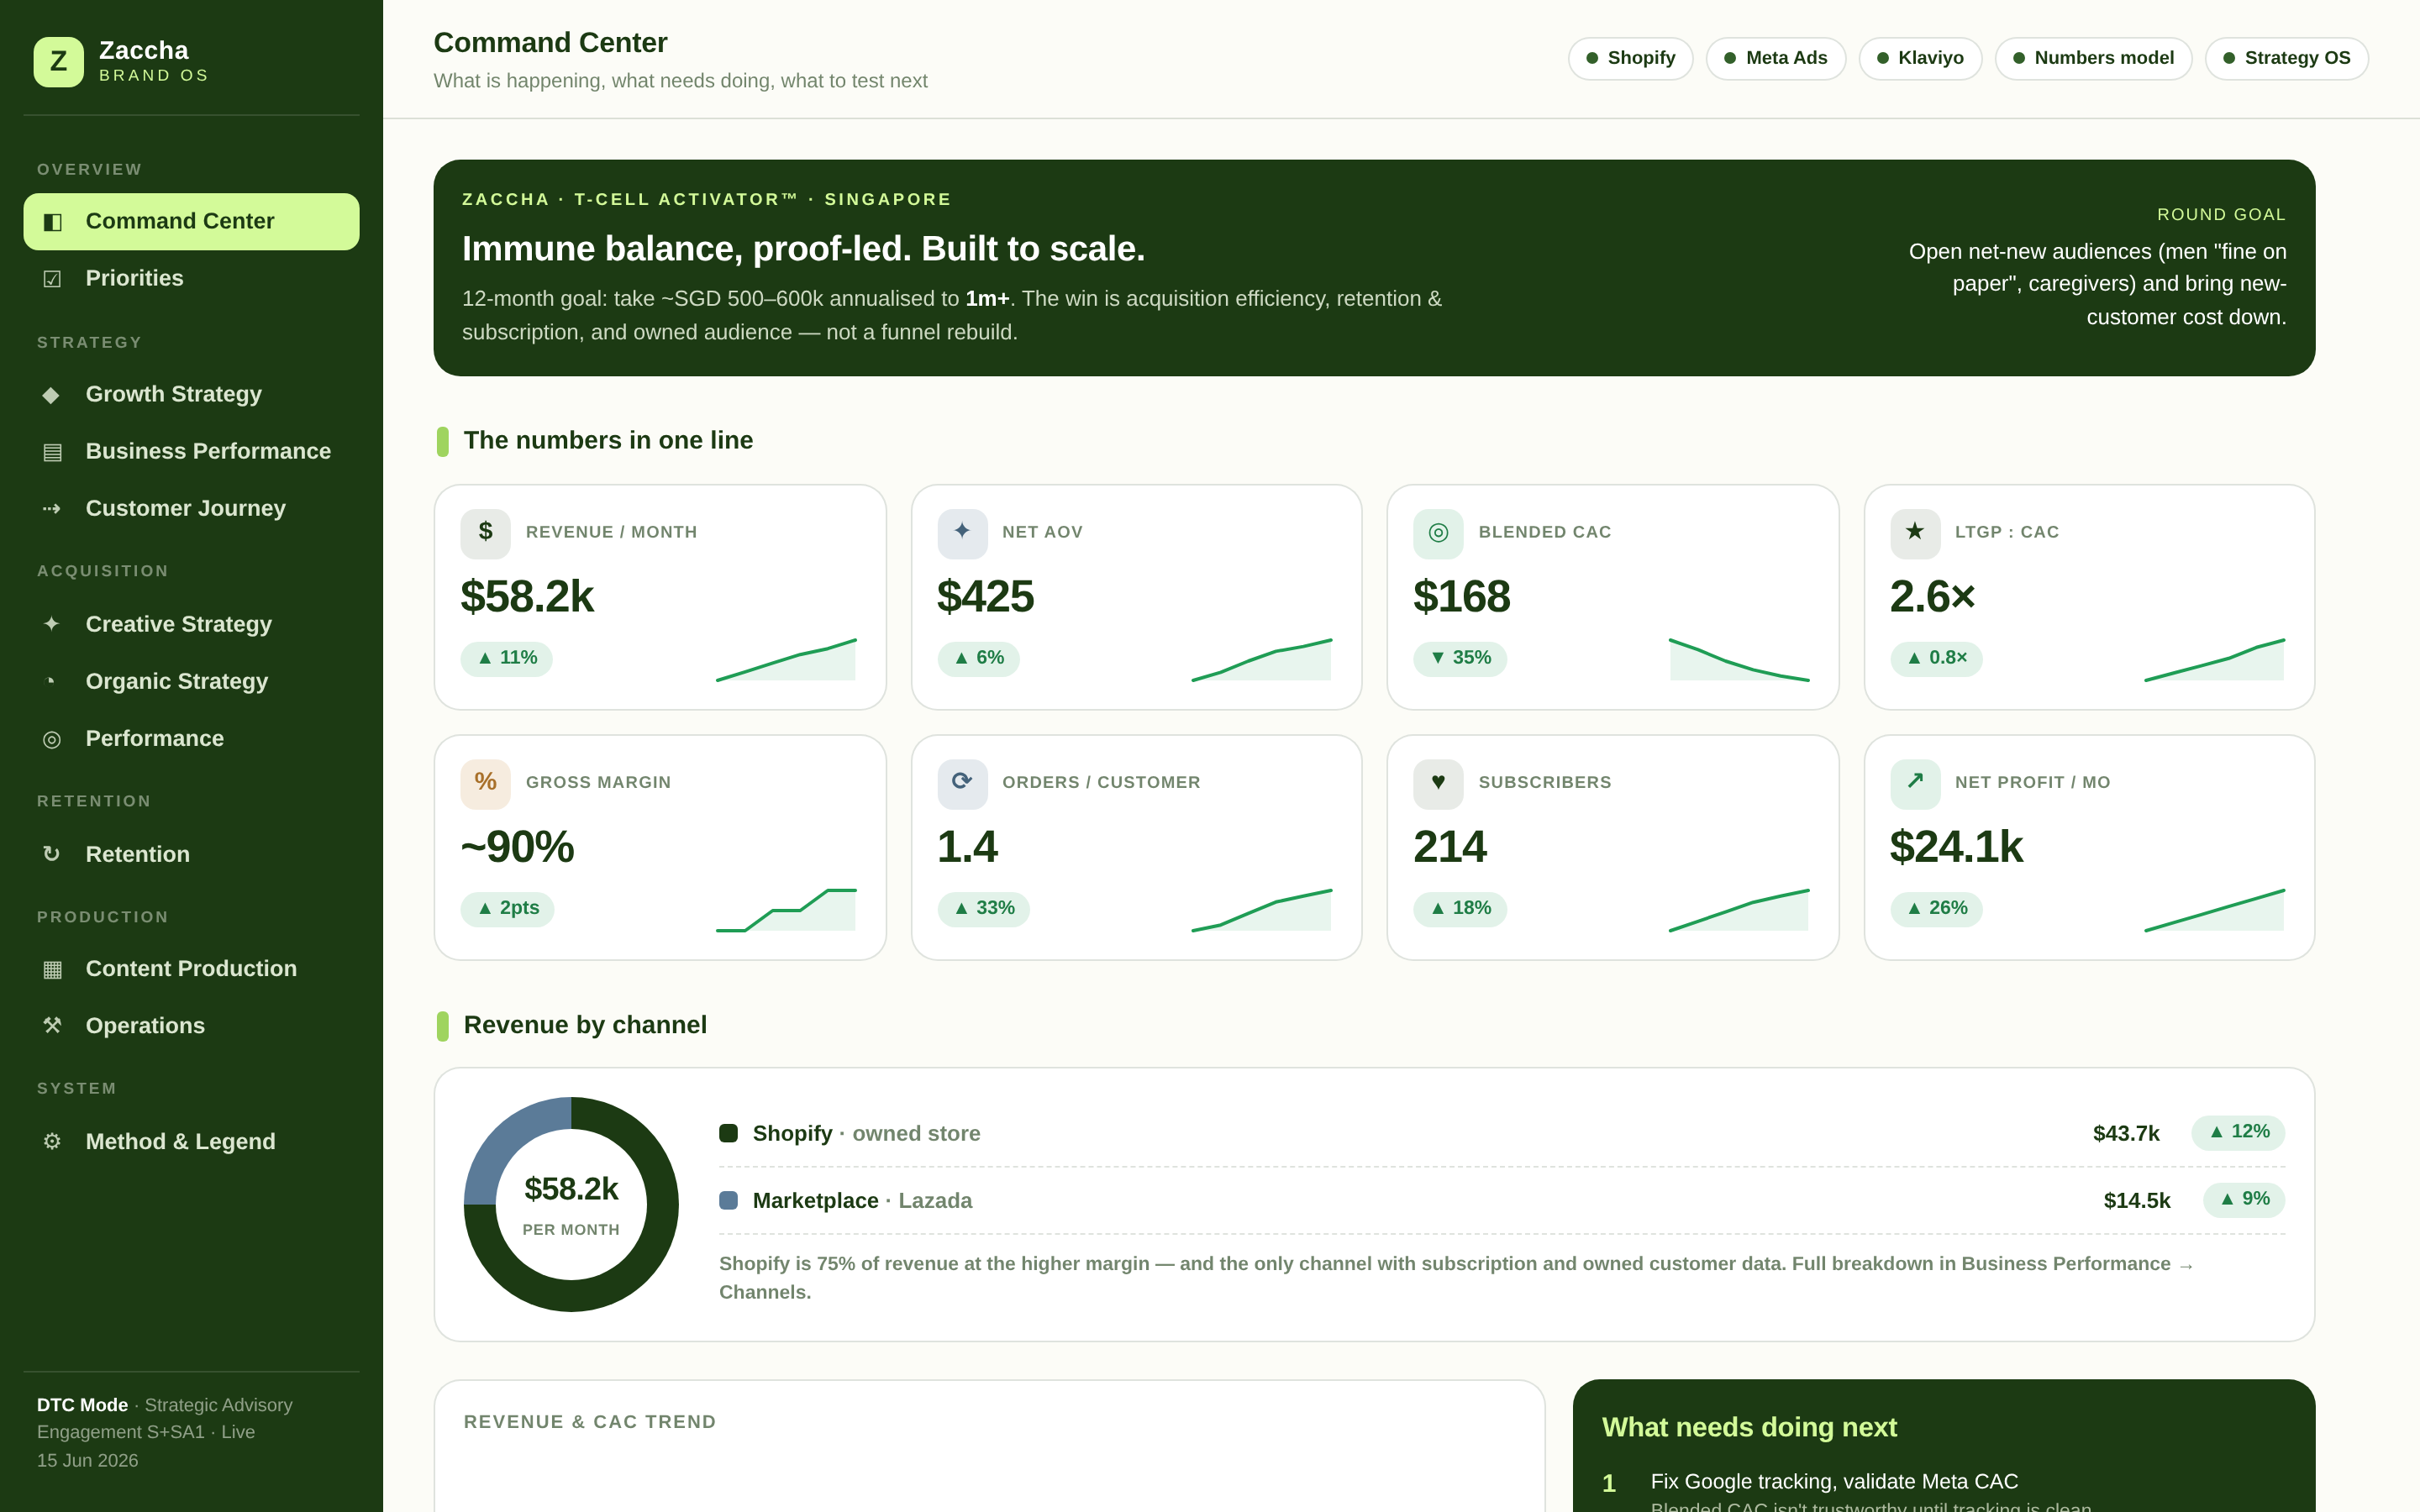Click the cycle icon on Orders / Customer card
Screen dimensions: 2420x1512
click(962, 783)
